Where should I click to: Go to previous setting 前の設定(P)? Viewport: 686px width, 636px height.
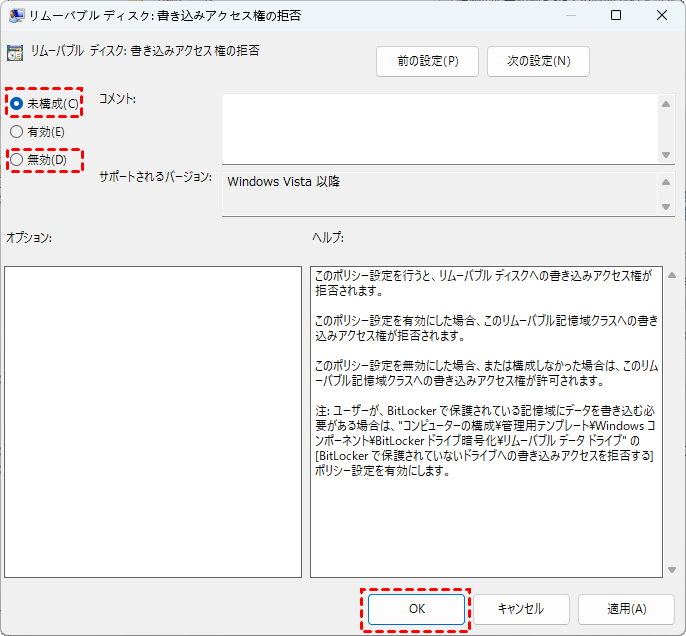click(x=427, y=61)
